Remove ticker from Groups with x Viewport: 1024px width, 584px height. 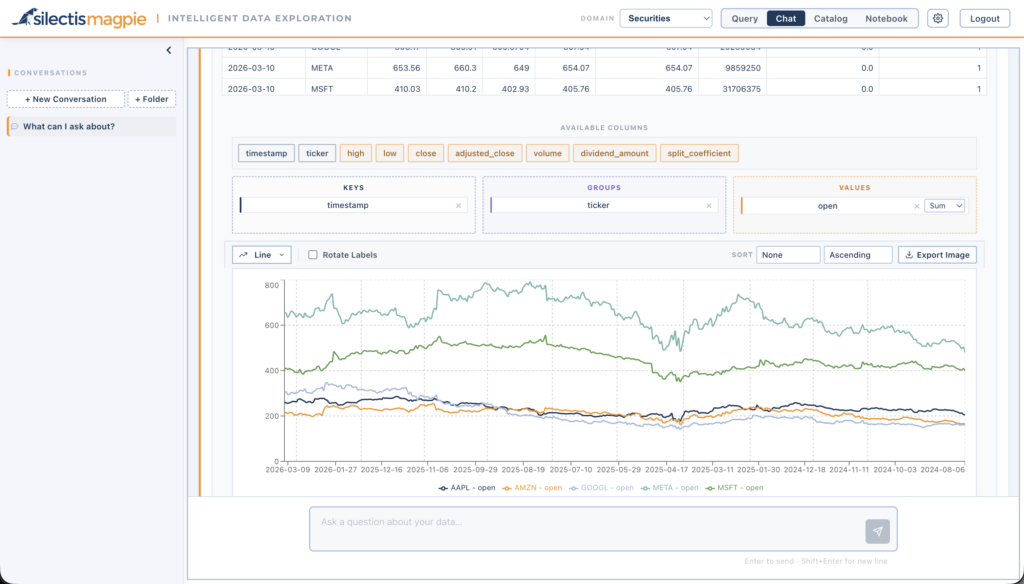pos(709,206)
